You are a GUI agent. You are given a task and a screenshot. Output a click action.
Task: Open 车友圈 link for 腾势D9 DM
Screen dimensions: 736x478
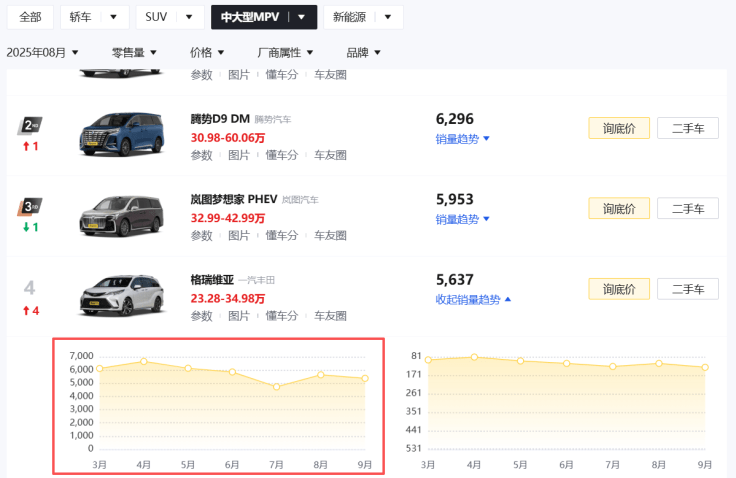coord(330,155)
